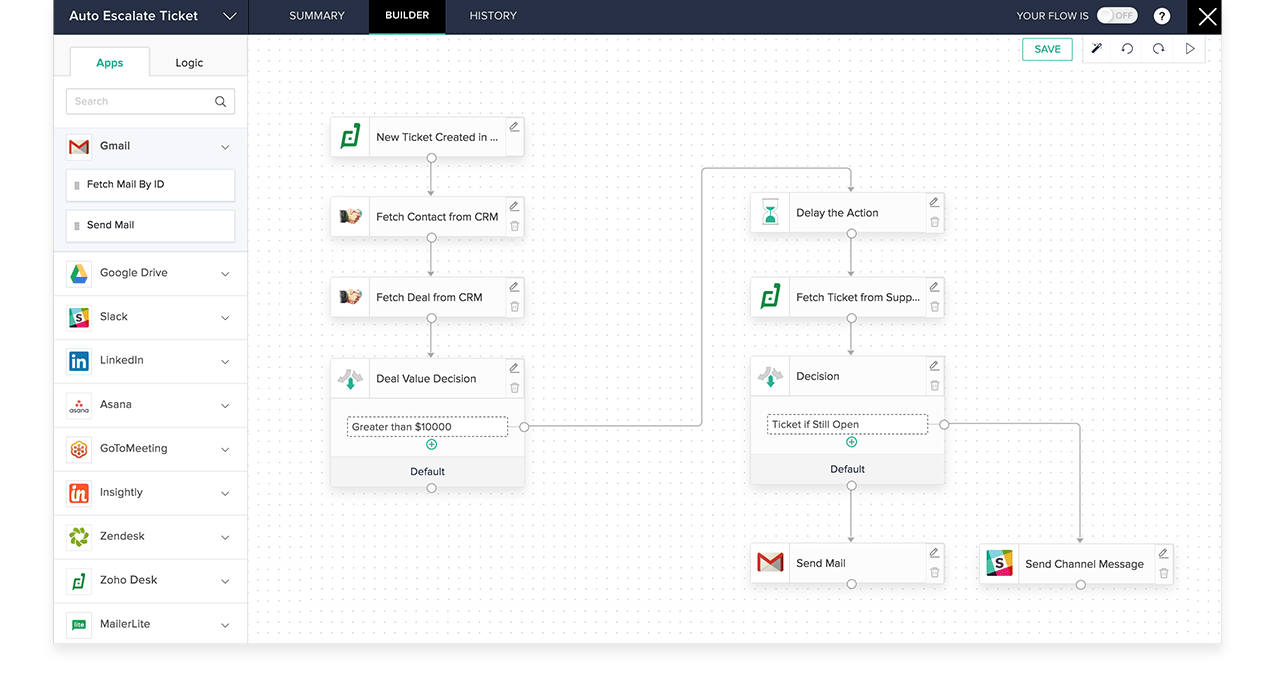1280x681 pixels.
Task: Switch to the Logic tab
Action: pyautogui.click(x=189, y=63)
